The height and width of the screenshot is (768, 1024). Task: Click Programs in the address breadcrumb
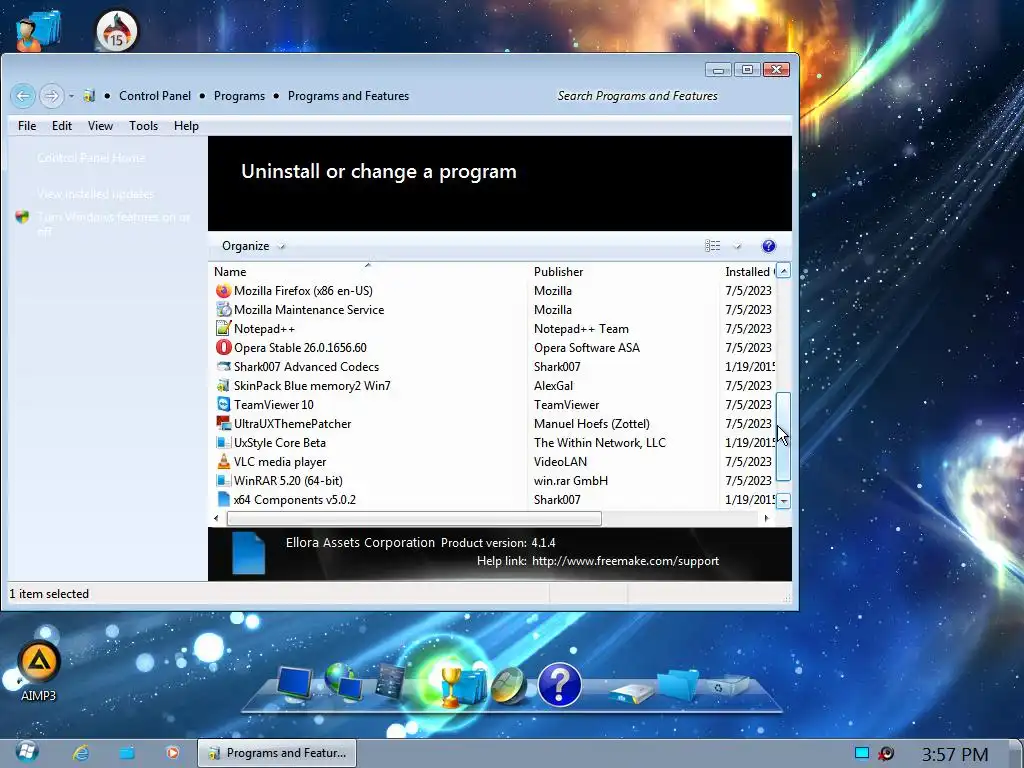click(x=239, y=96)
